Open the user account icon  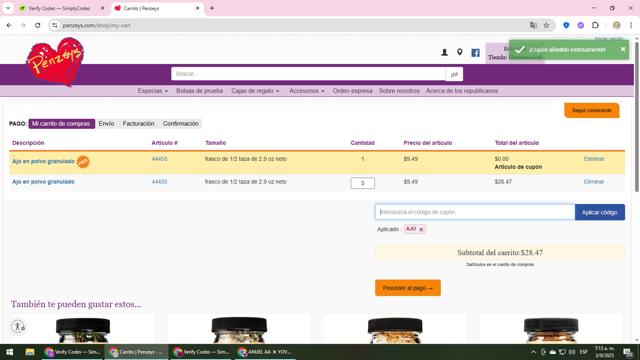[444, 52]
